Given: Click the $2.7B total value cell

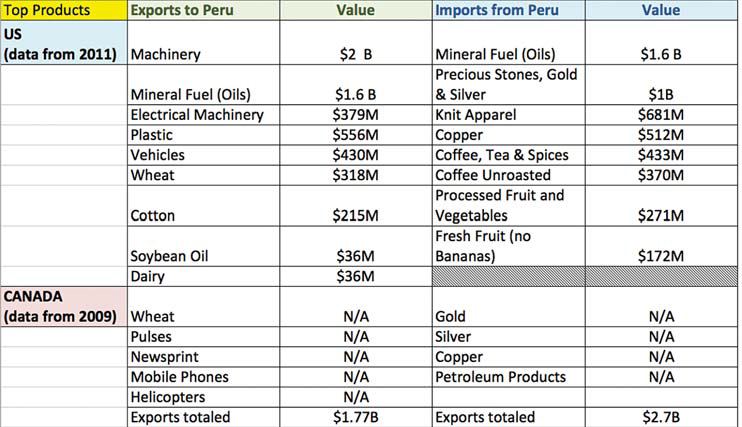Looking at the screenshot, I should point(662,417).
